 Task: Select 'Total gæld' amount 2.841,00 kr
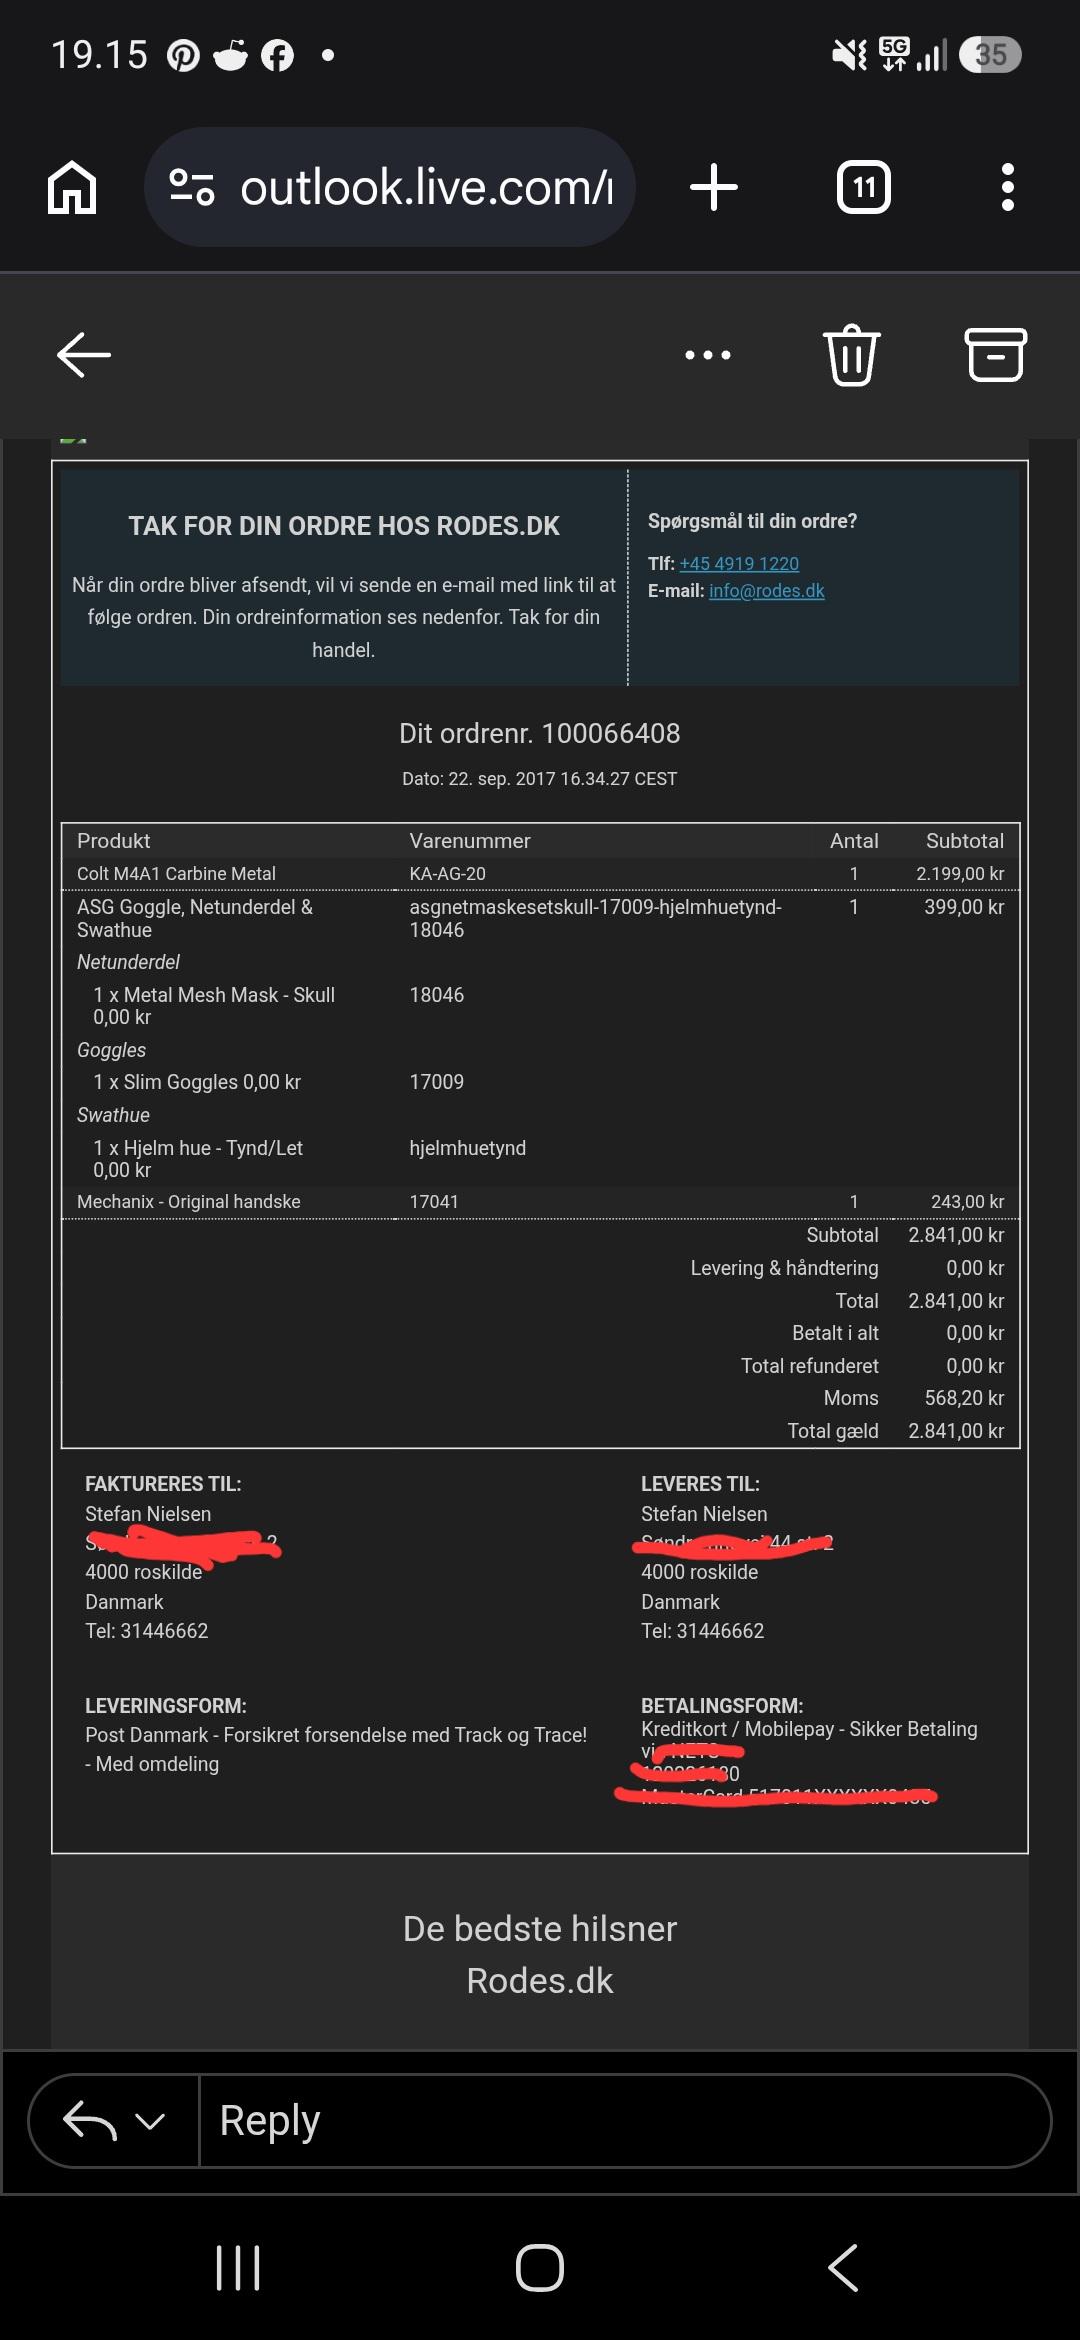[x=956, y=1431]
